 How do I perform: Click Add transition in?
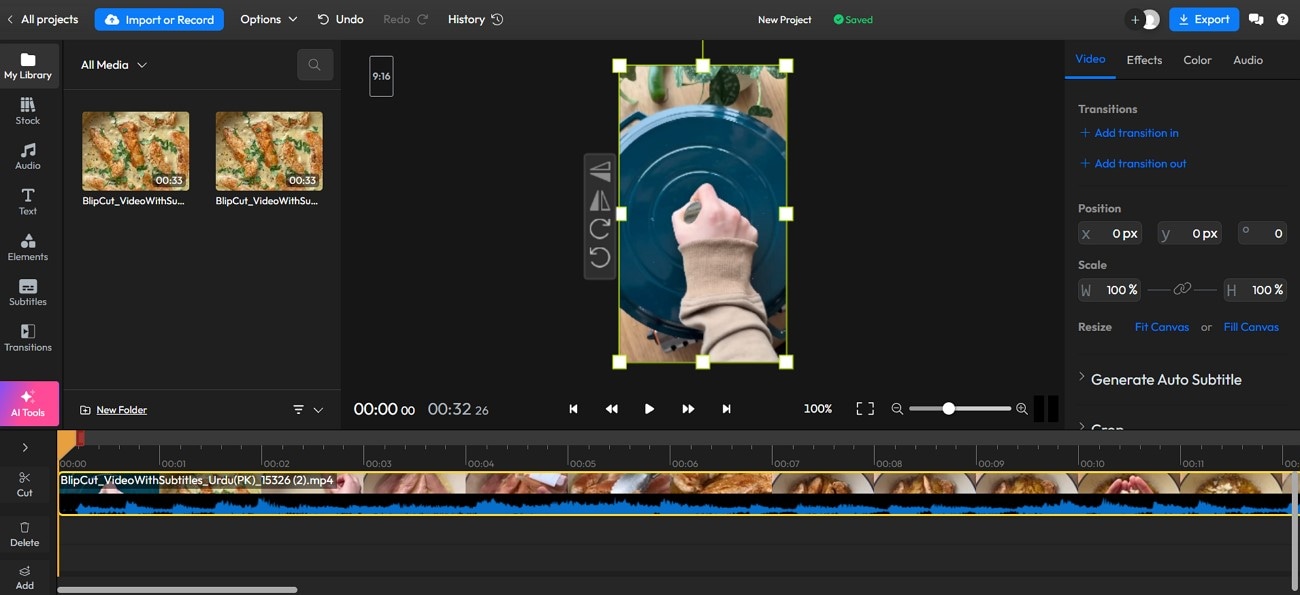[1129, 133]
